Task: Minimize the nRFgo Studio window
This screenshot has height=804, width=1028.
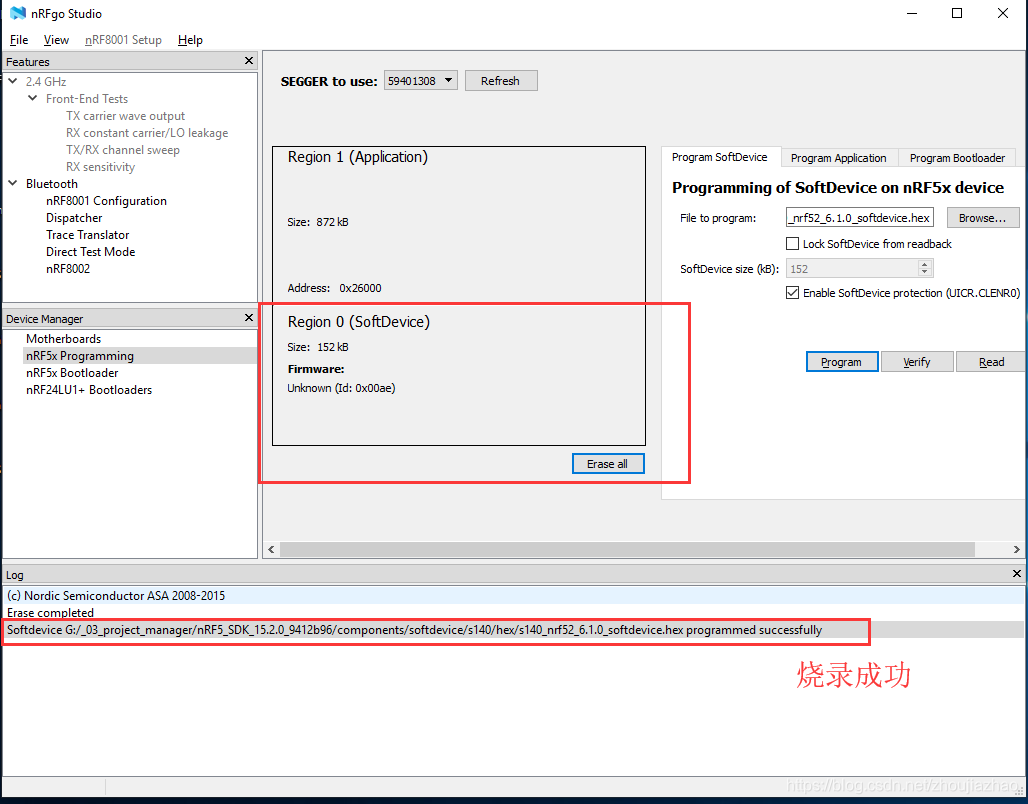Action: pyautogui.click(x=911, y=13)
